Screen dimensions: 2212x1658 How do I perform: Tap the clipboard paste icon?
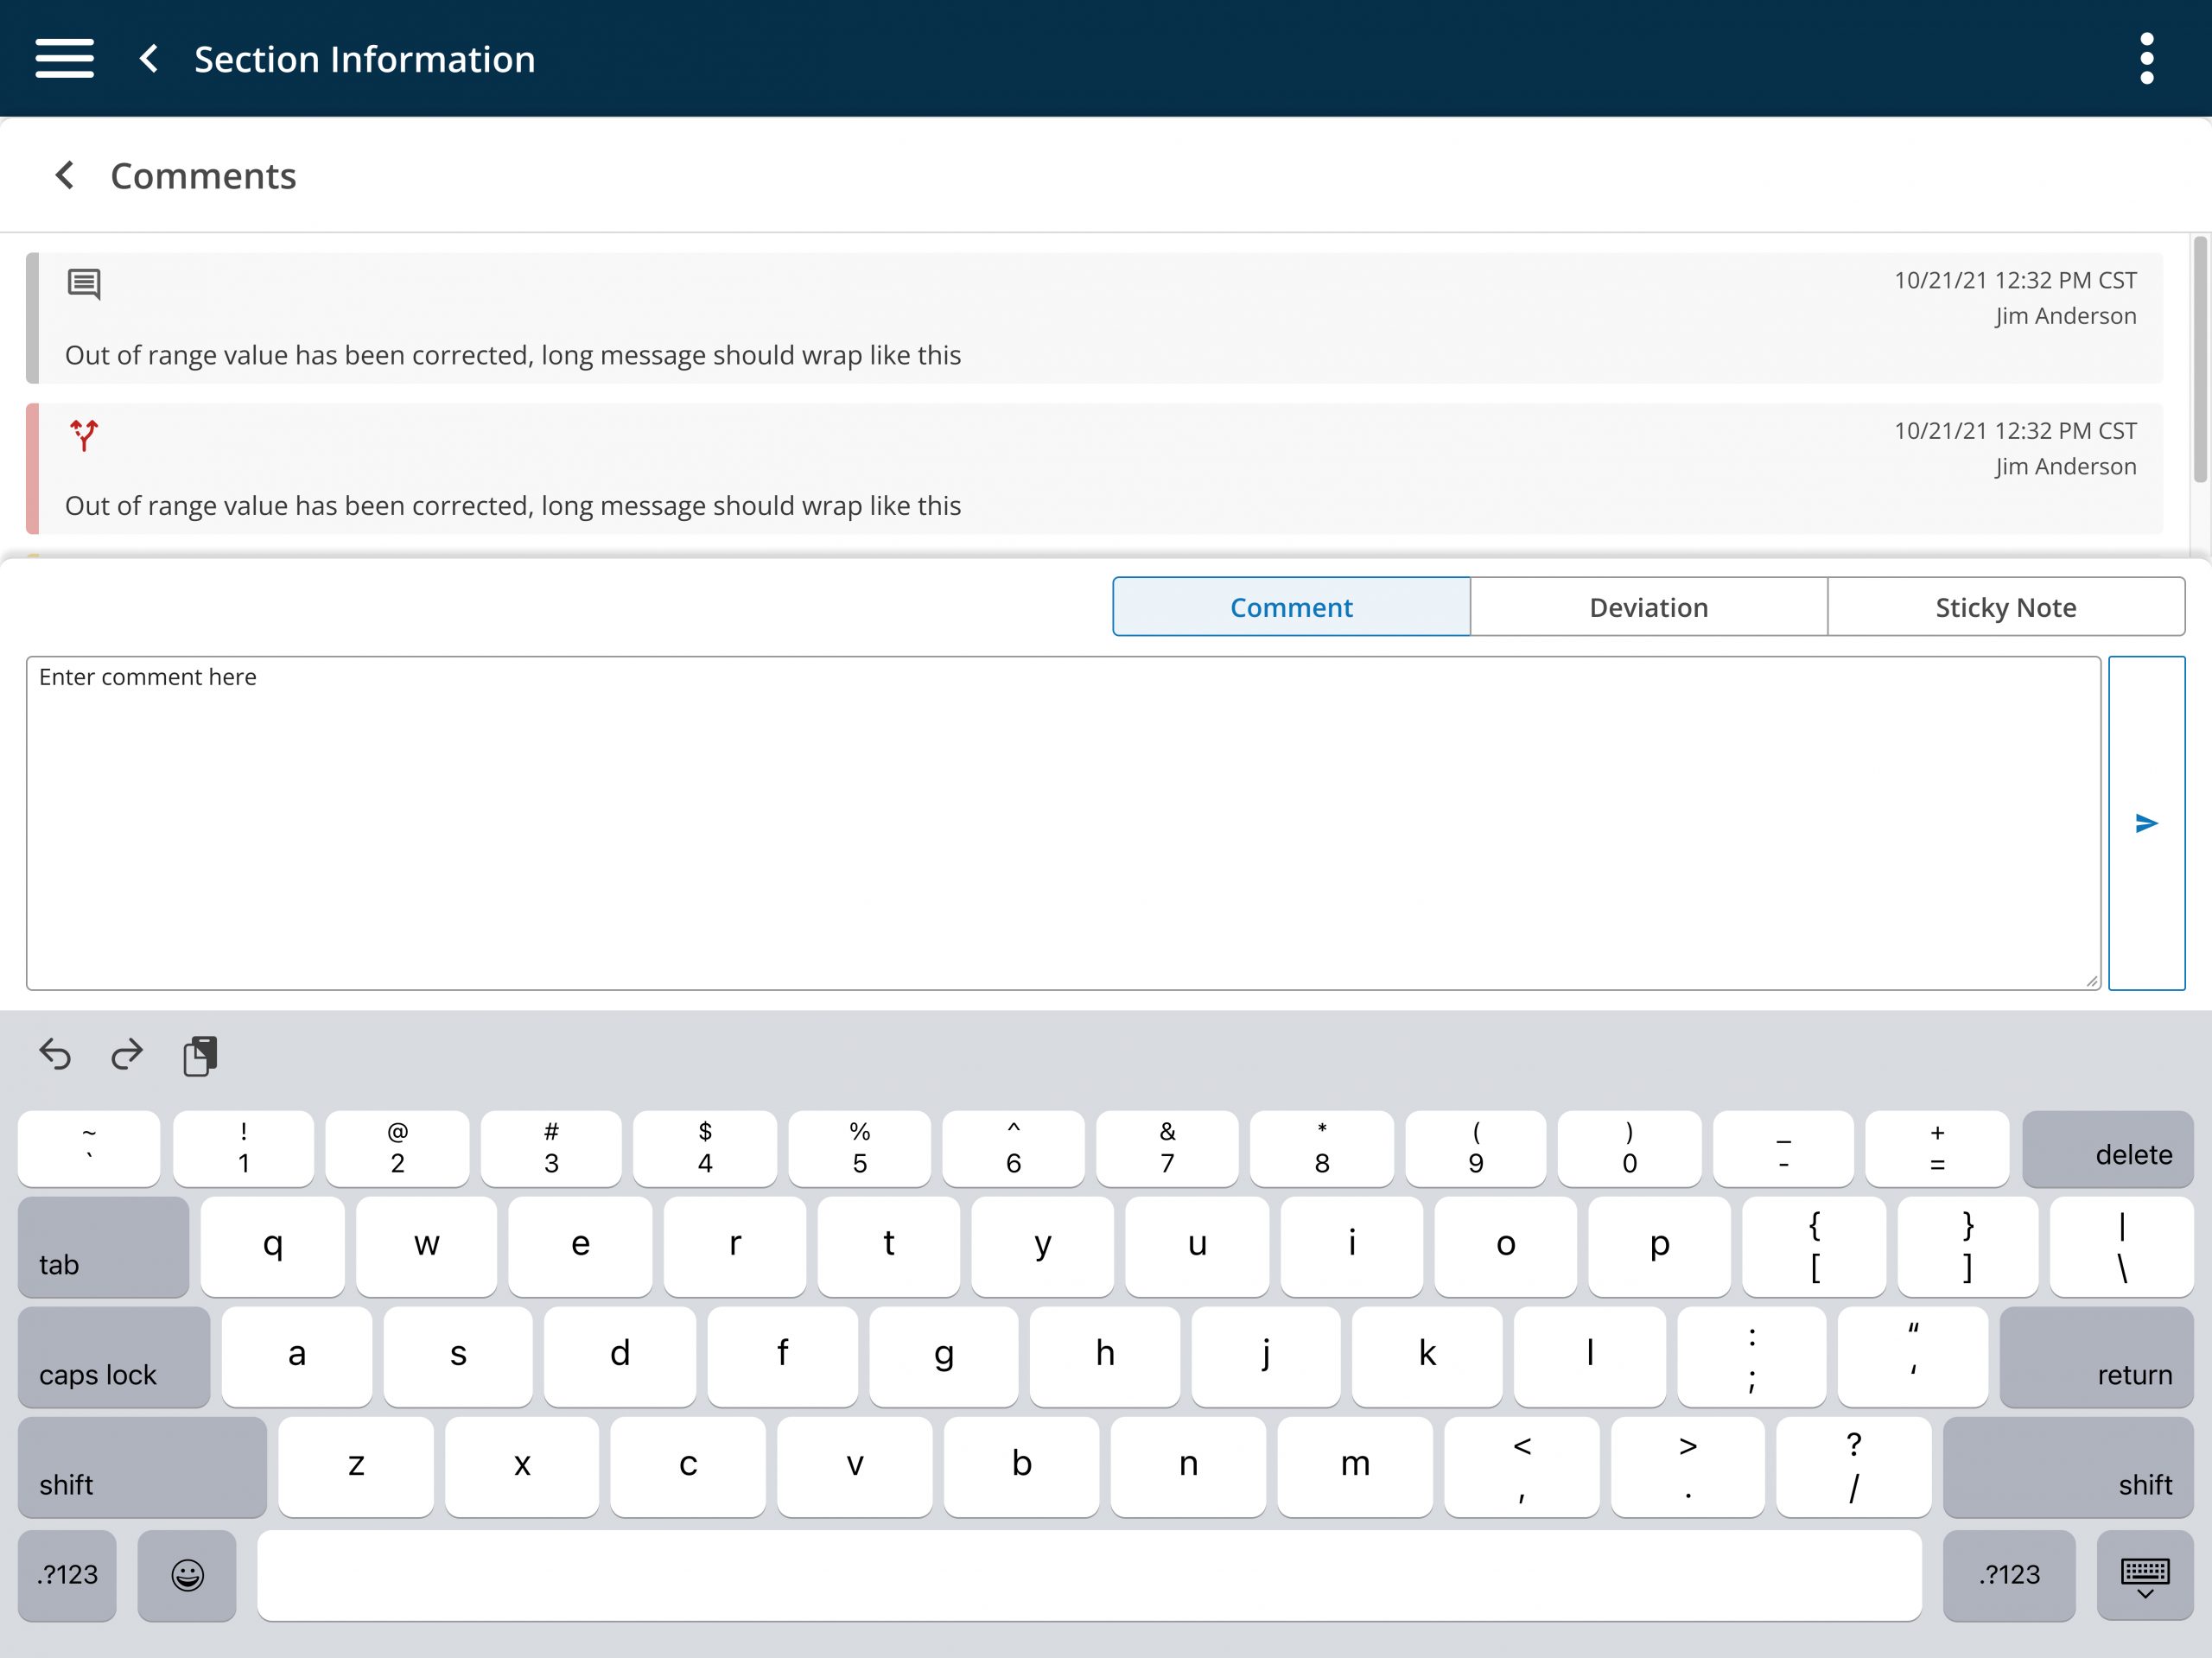coord(200,1055)
